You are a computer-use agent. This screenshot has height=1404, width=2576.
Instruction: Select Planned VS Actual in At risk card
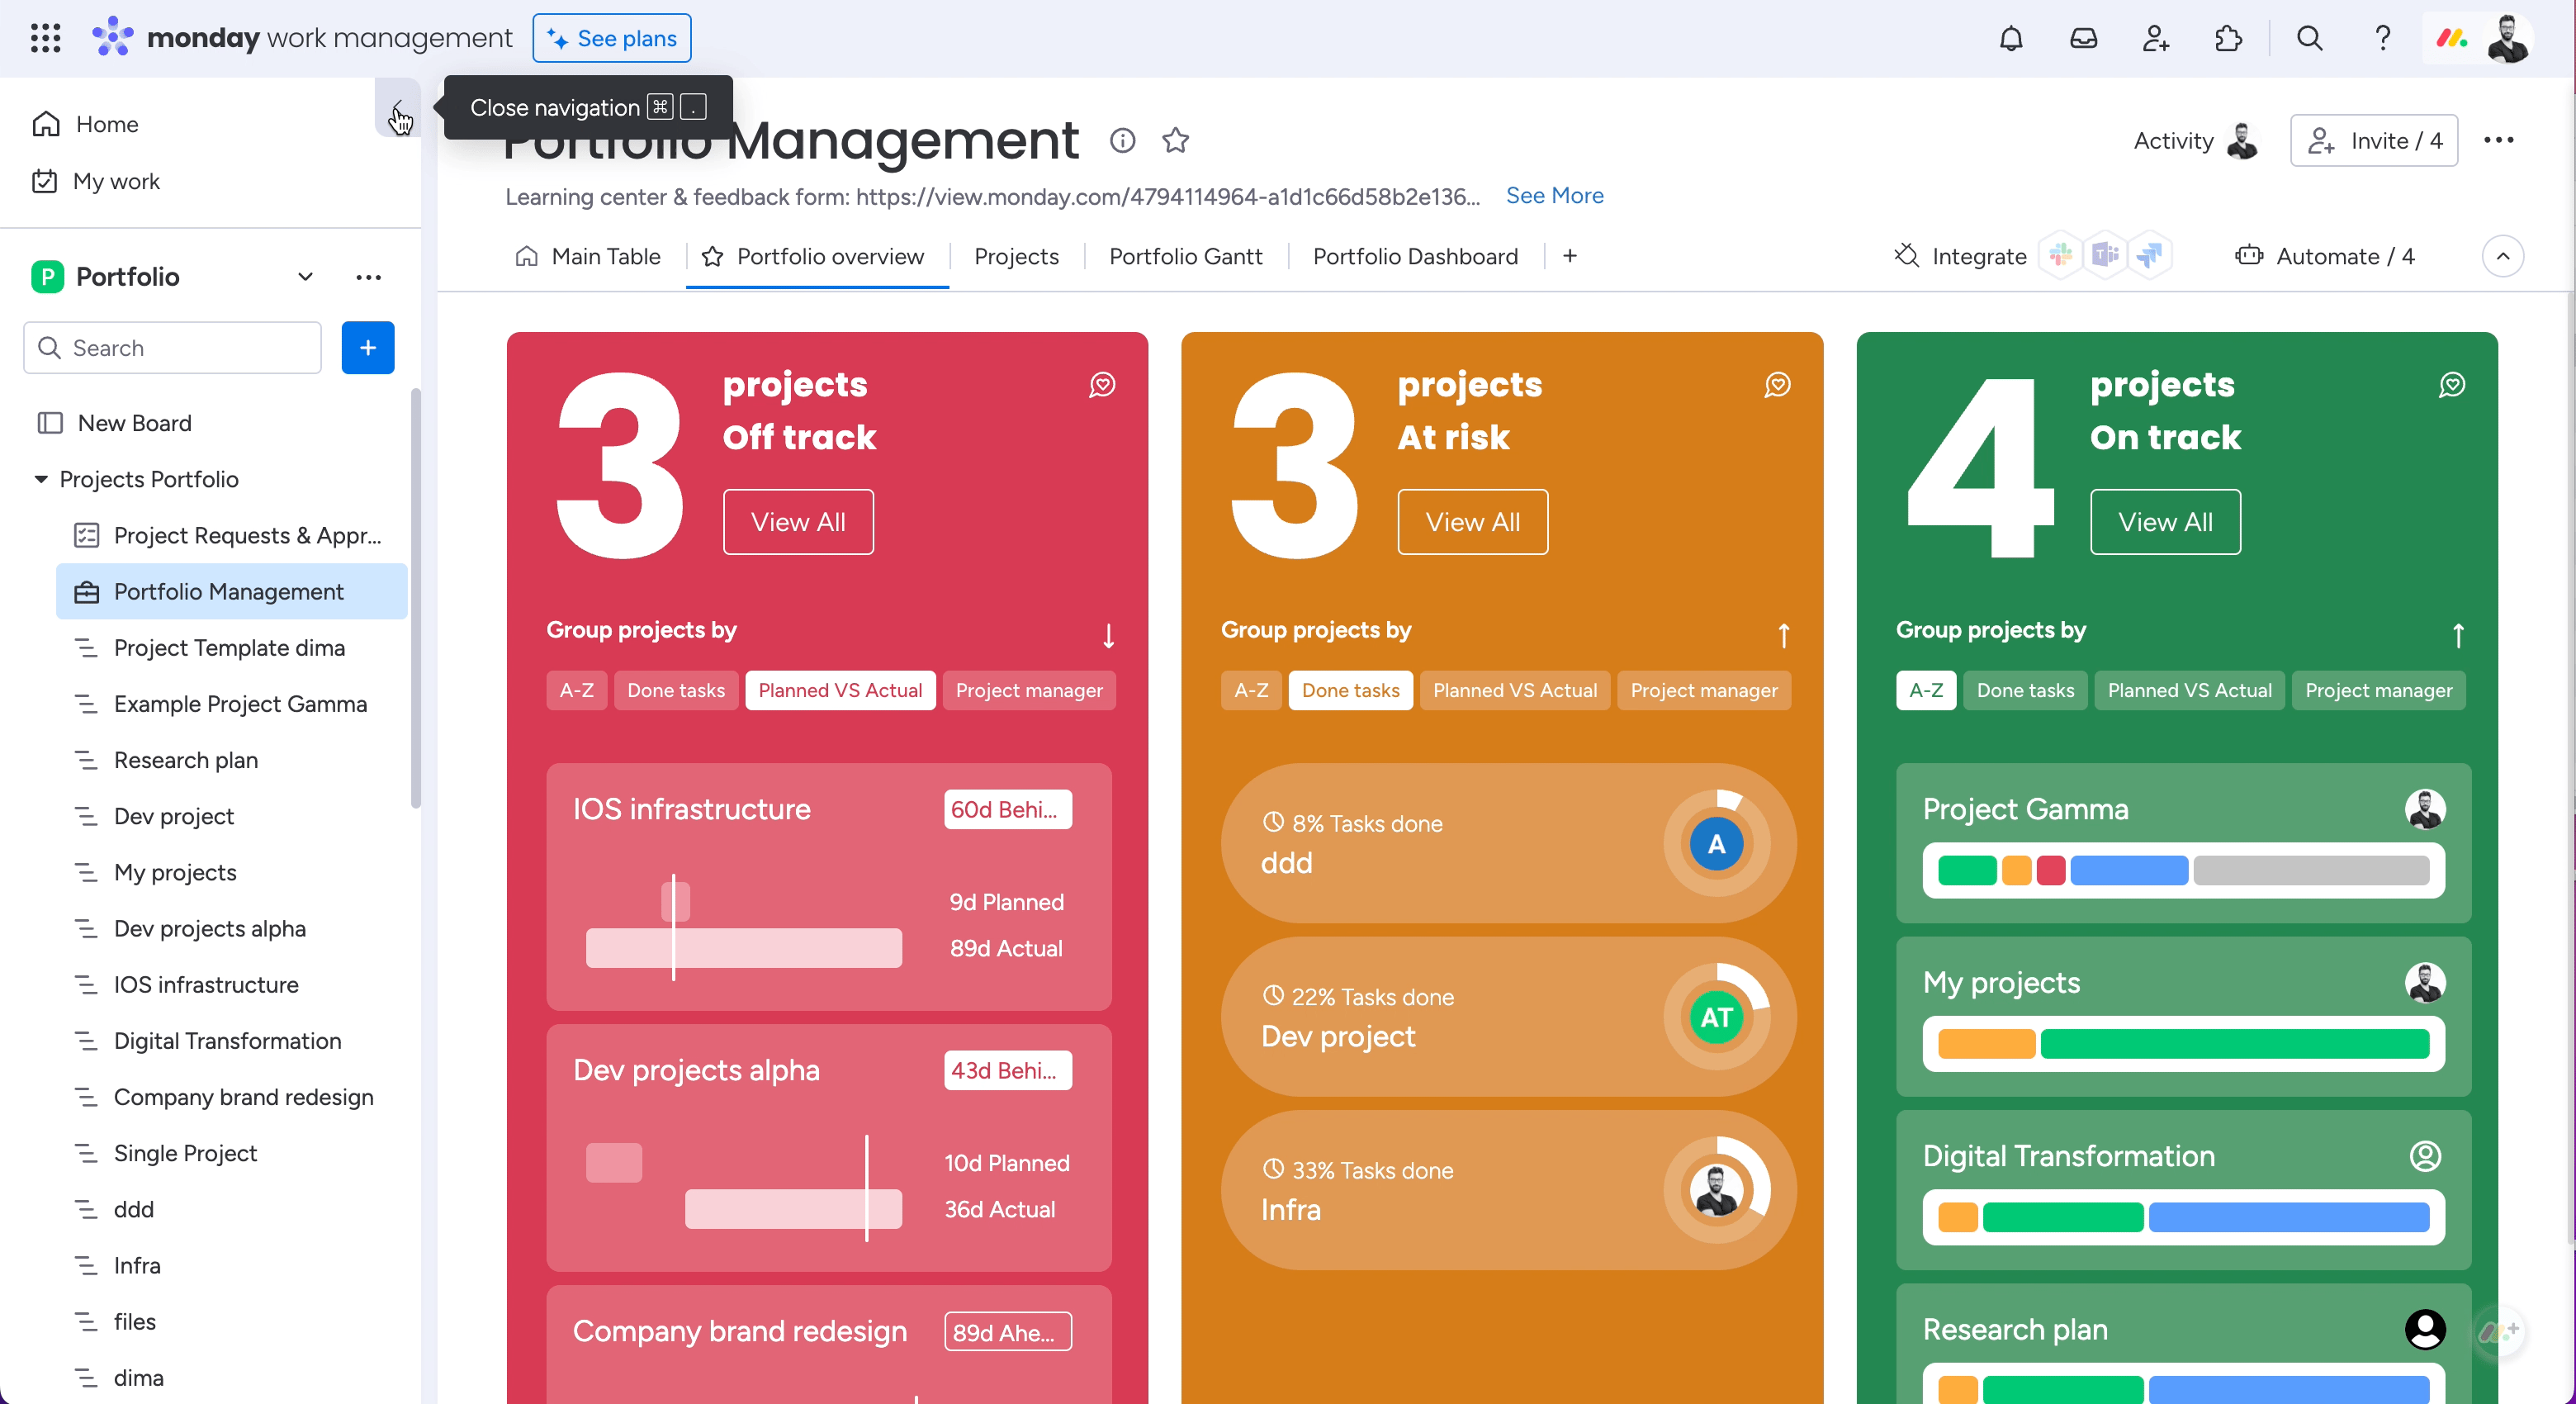pyautogui.click(x=1515, y=690)
